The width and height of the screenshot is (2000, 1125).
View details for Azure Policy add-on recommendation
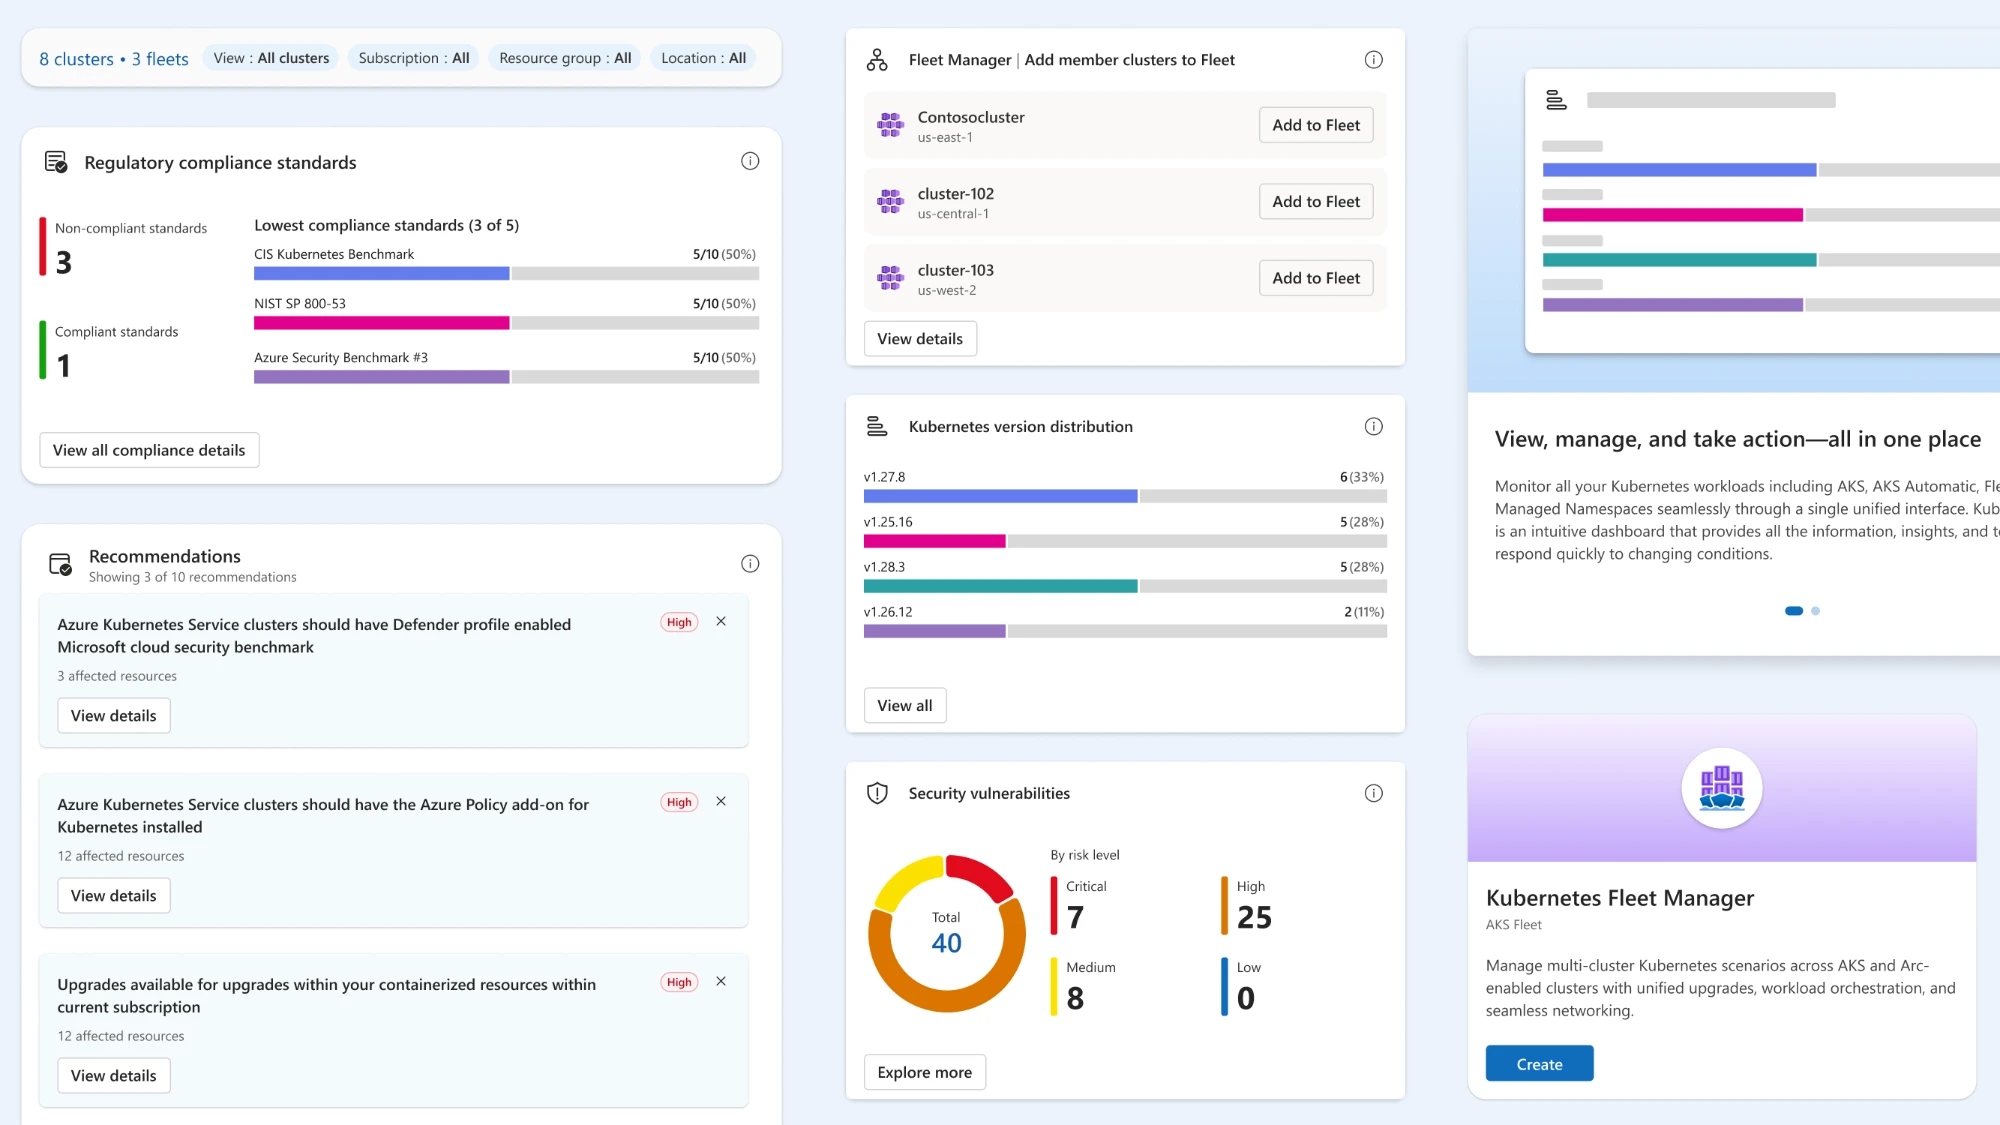114,896
